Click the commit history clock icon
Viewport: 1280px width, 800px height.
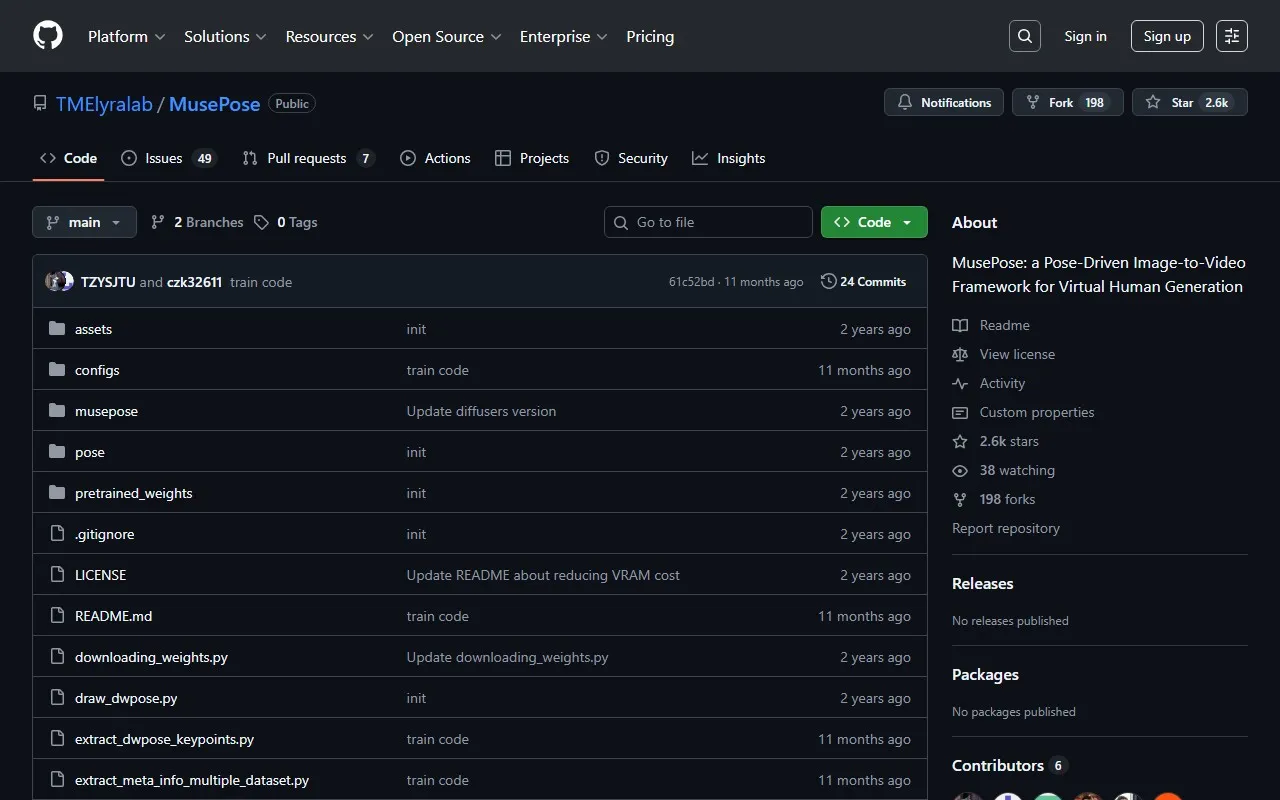coord(828,282)
